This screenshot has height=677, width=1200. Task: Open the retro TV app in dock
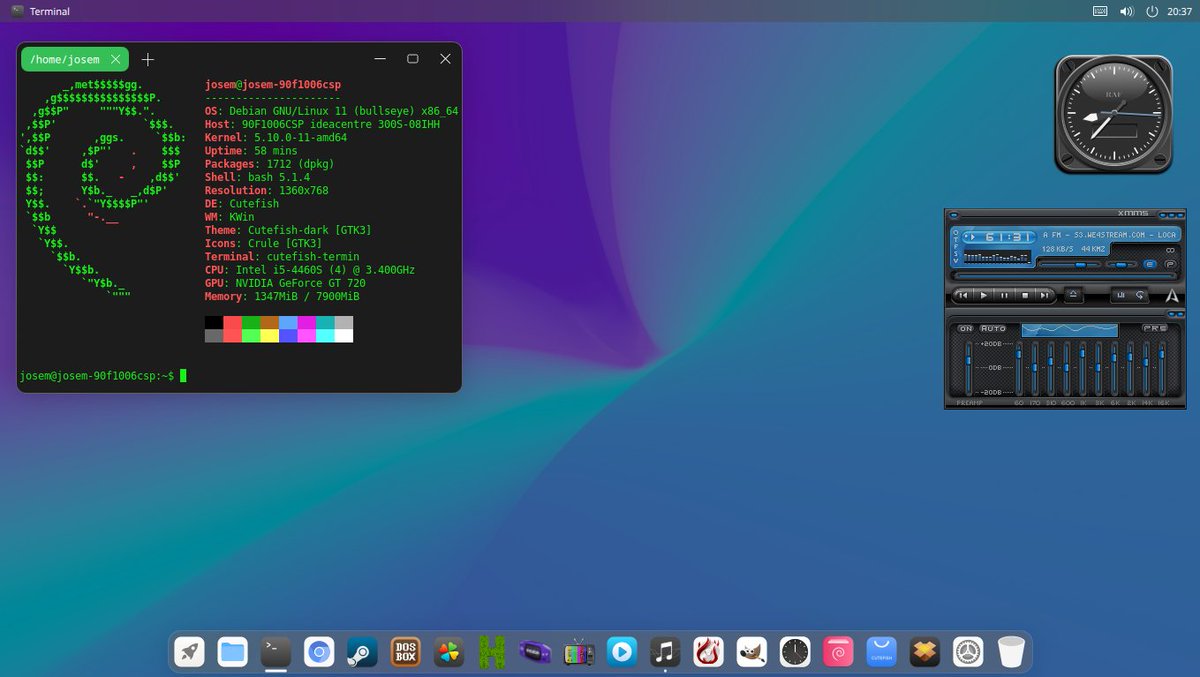578,652
